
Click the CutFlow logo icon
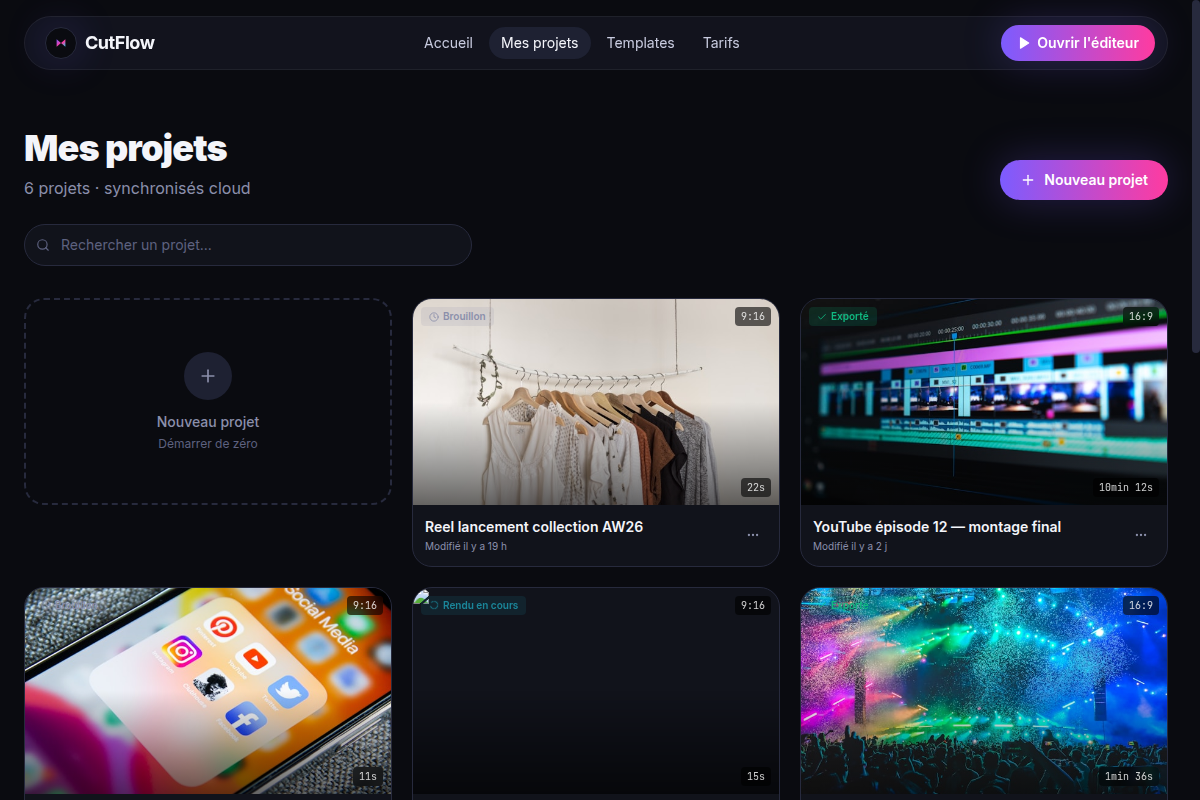tap(61, 43)
